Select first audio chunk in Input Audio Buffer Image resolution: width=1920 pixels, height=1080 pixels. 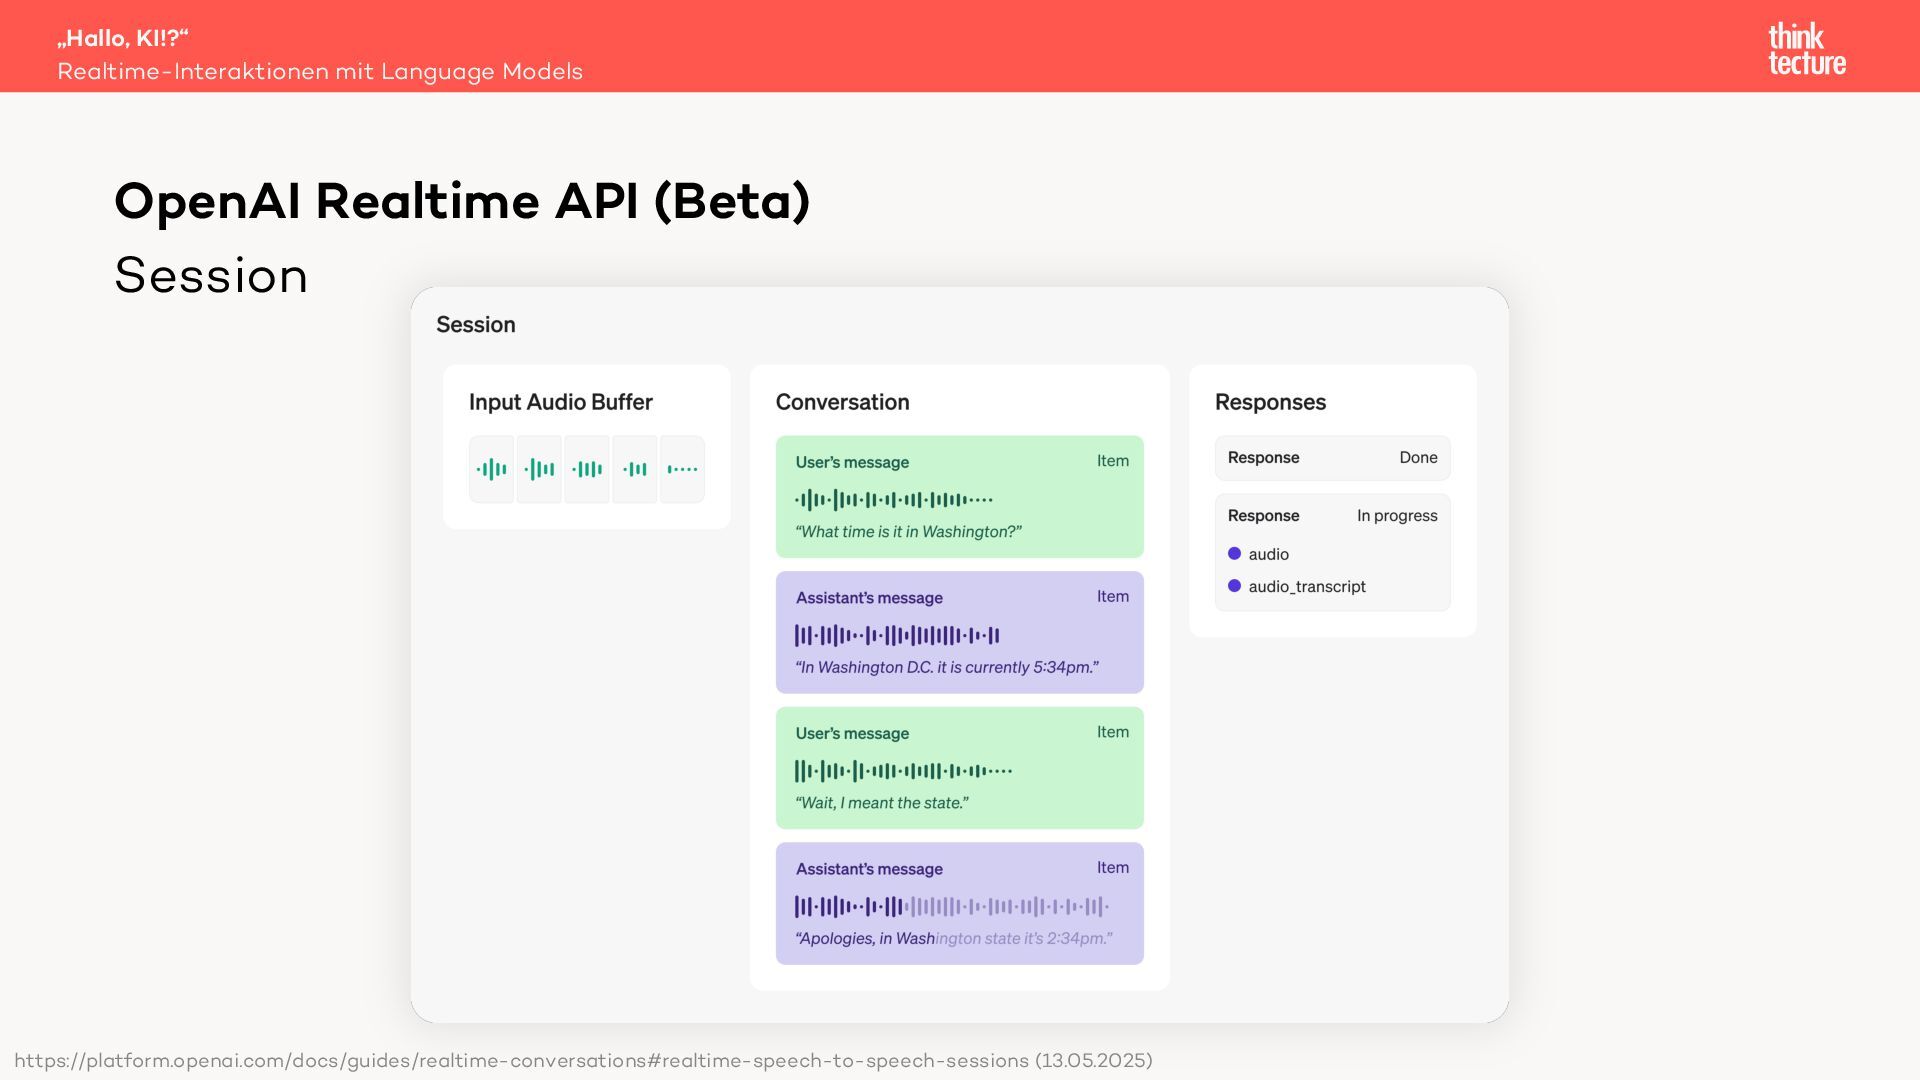(x=491, y=469)
